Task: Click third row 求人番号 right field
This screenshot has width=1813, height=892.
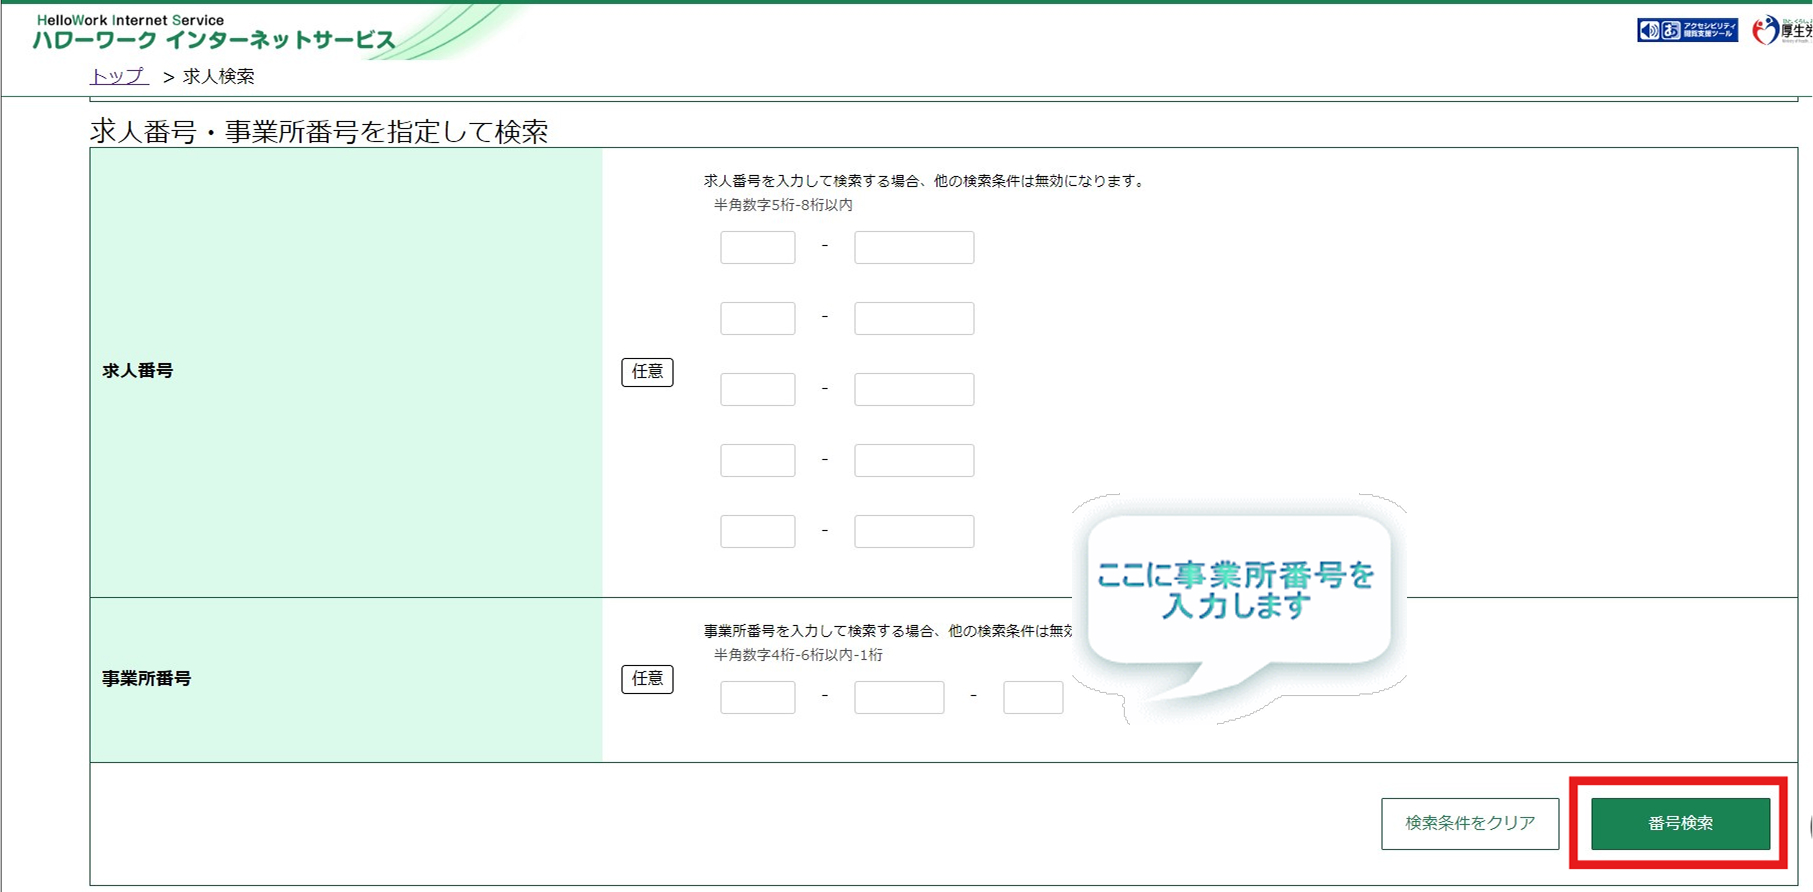Action: [913, 389]
